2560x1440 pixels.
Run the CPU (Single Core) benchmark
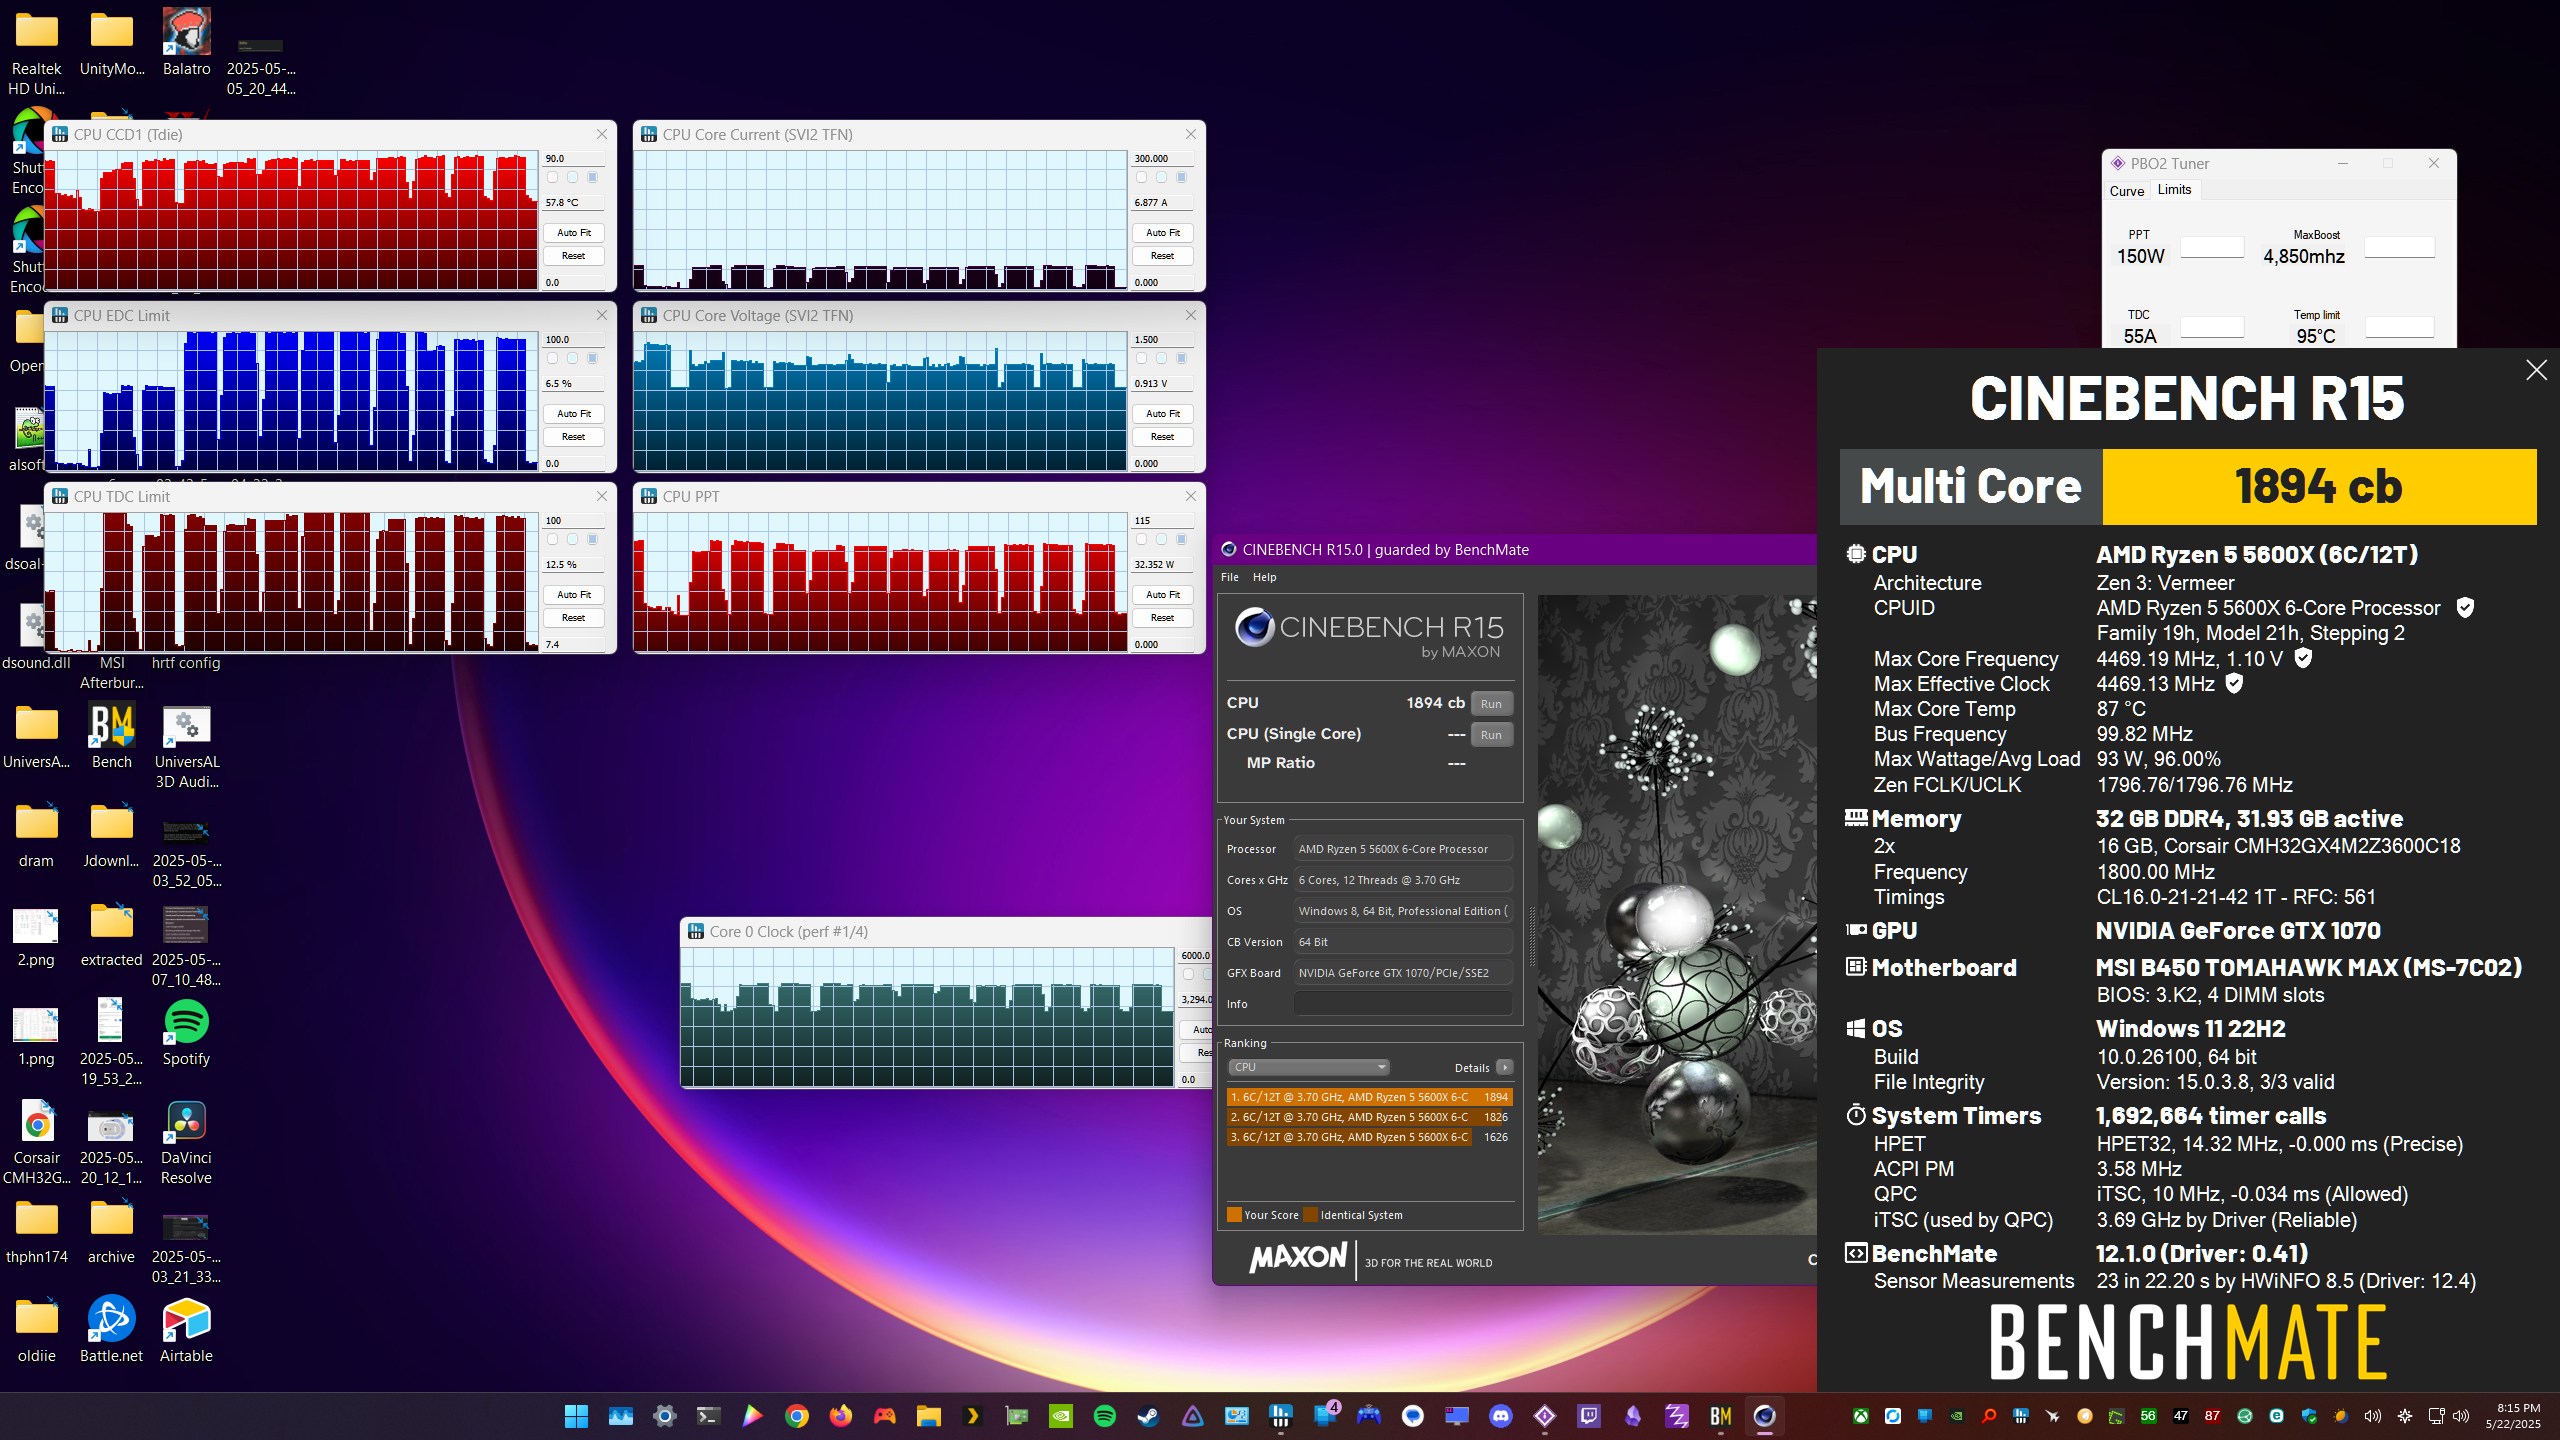click(x=1491, y=735)
